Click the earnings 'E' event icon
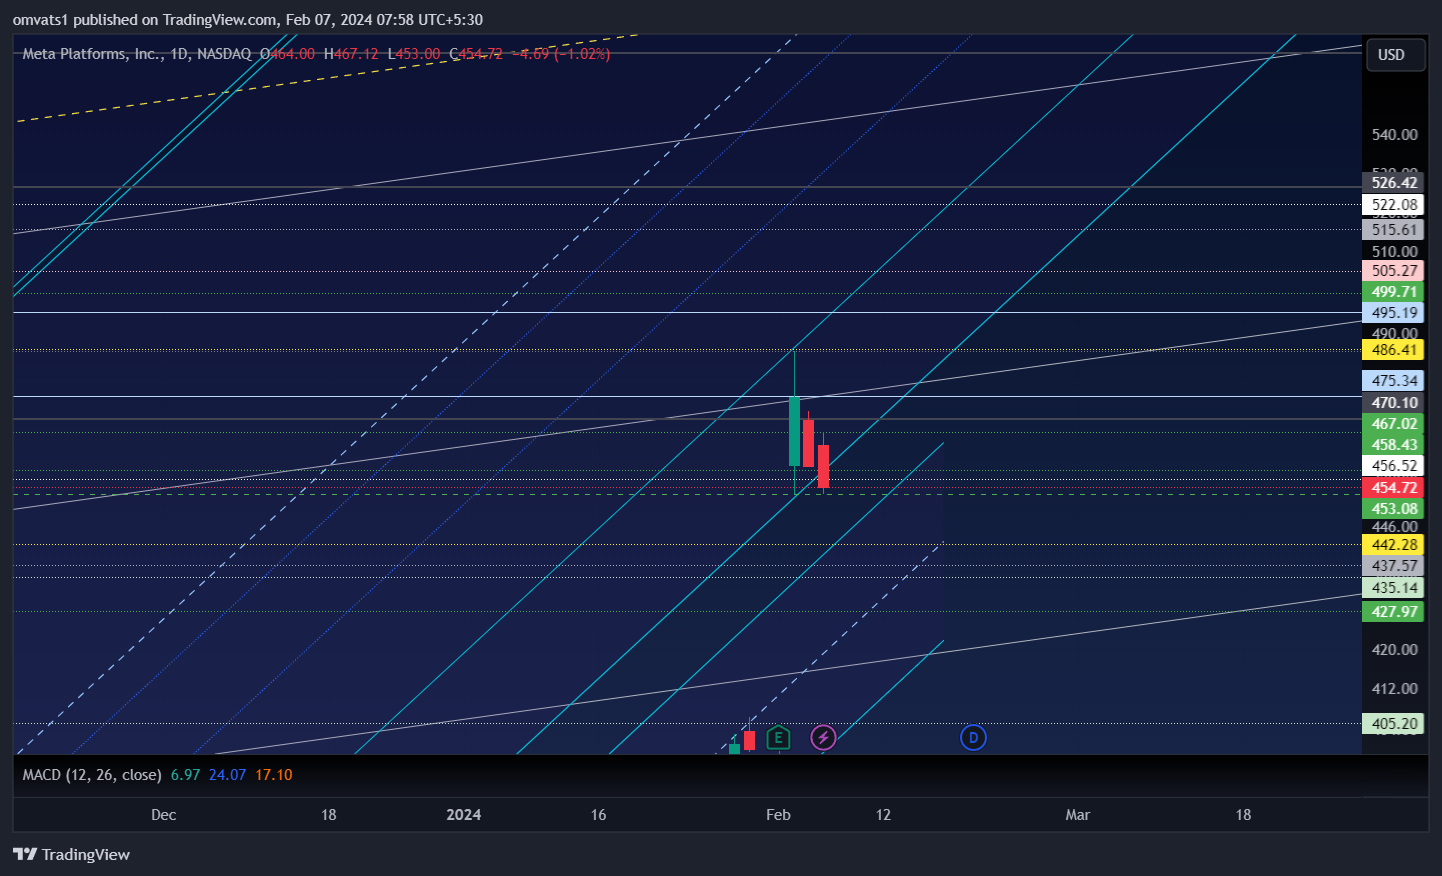 (x=778, y=738)
